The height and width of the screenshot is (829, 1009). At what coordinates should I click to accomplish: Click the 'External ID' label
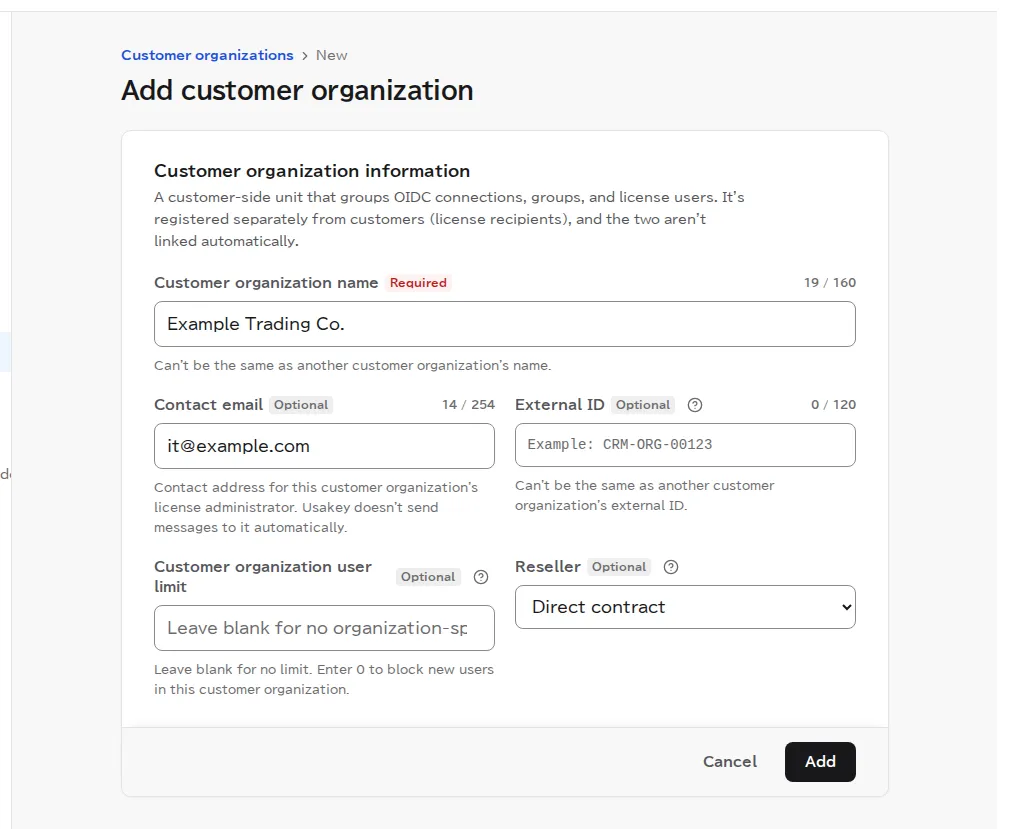560,405
